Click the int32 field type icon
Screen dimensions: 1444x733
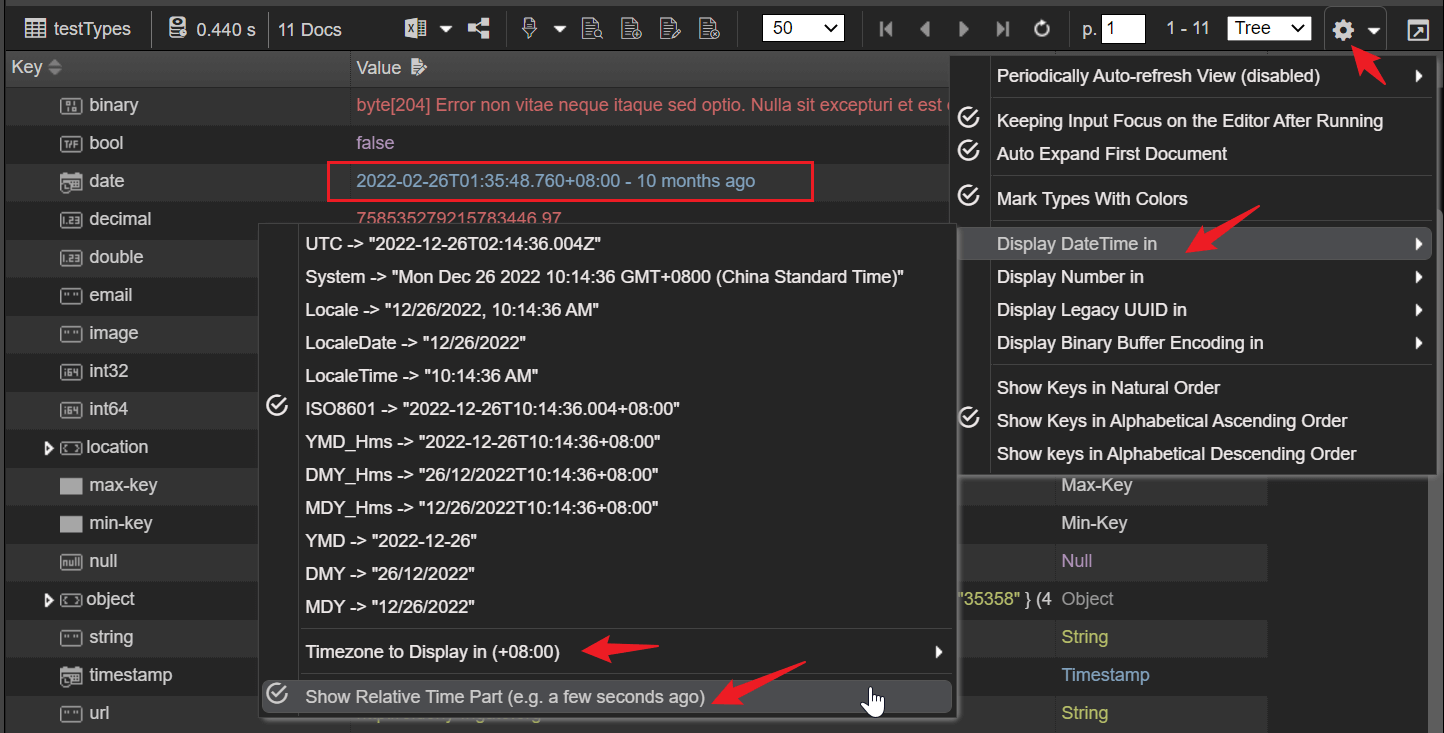point(71,371)
